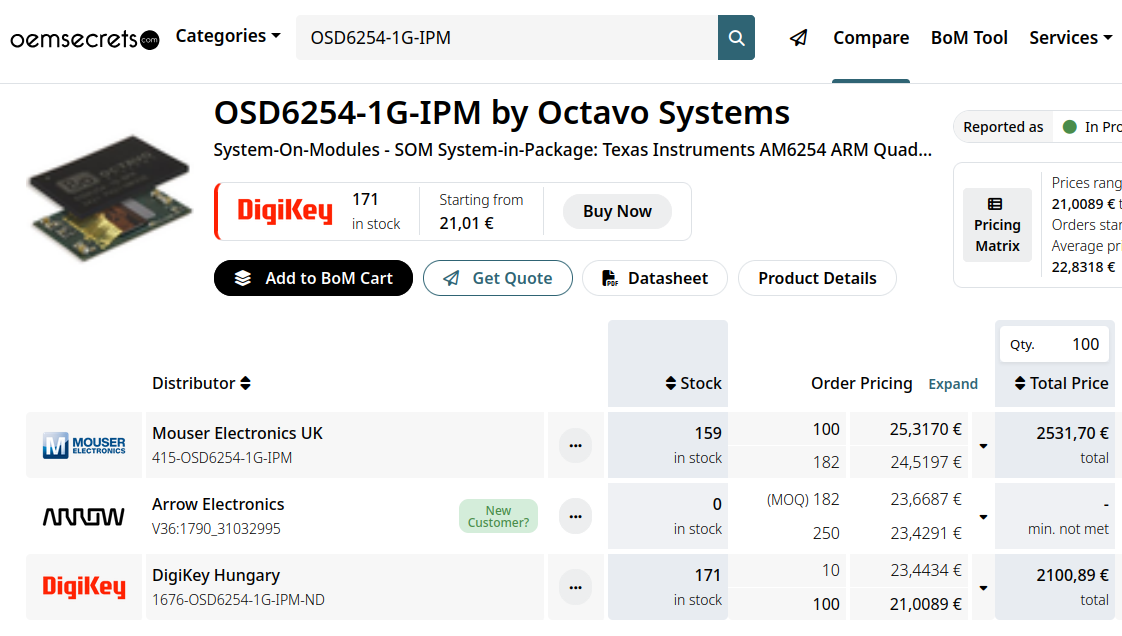The height and width of the screenshot is (636, 1122).
Task: Click Arrow Electronics distributor name
Action: [x=218, y=504]
